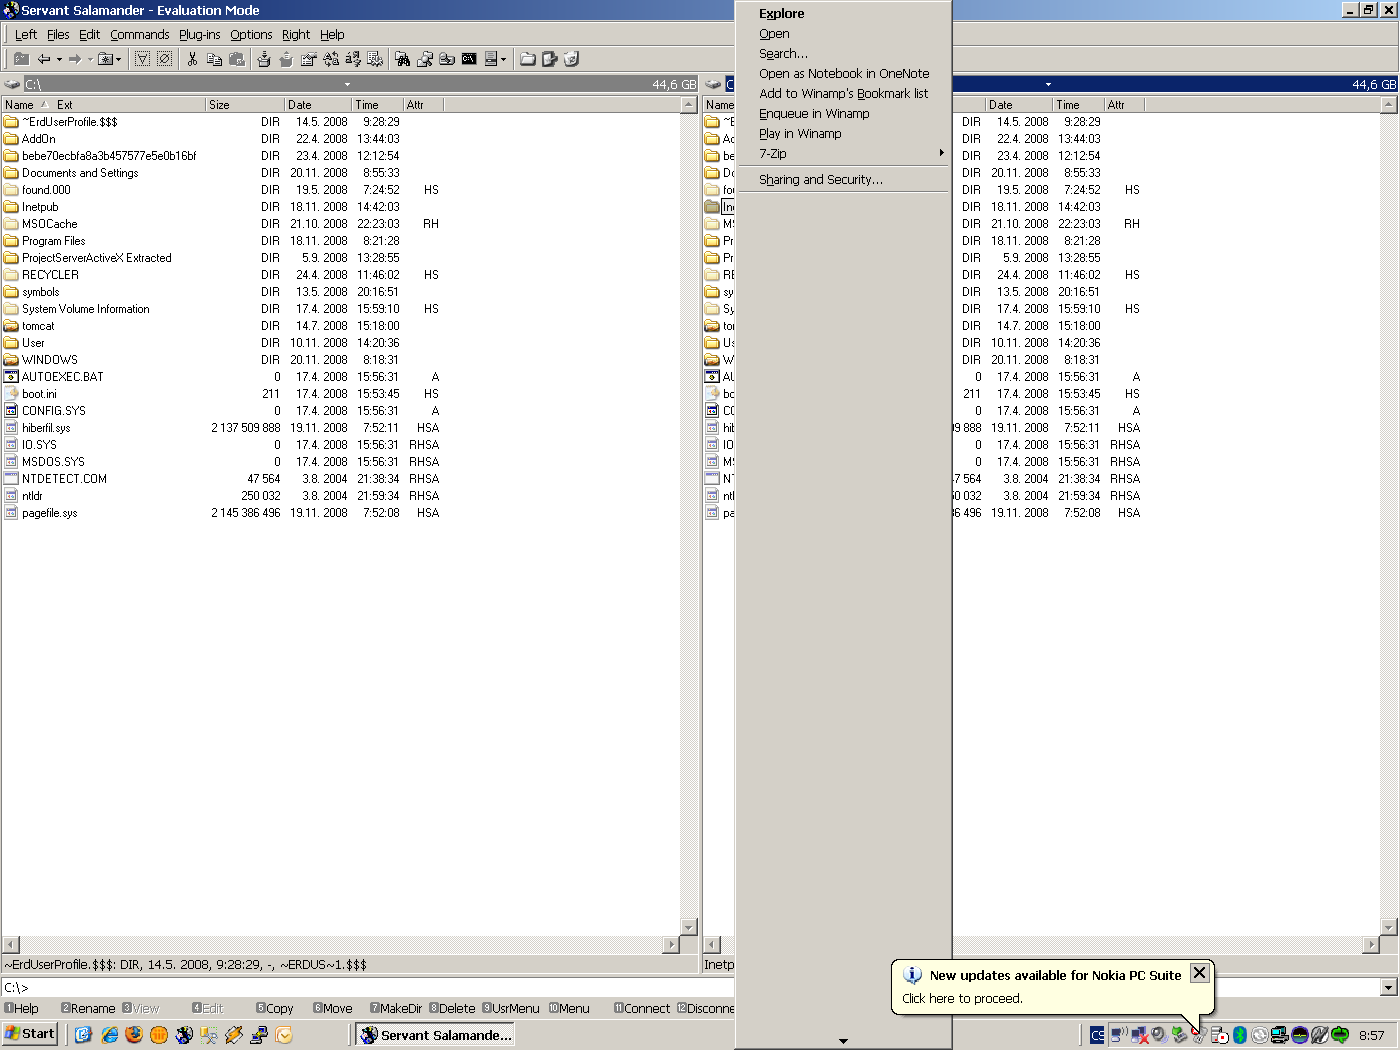This screenshot has height=1050, width=1400.
Task: Open history dropdown next to back arrow
Action: click(x=59, y=59)
